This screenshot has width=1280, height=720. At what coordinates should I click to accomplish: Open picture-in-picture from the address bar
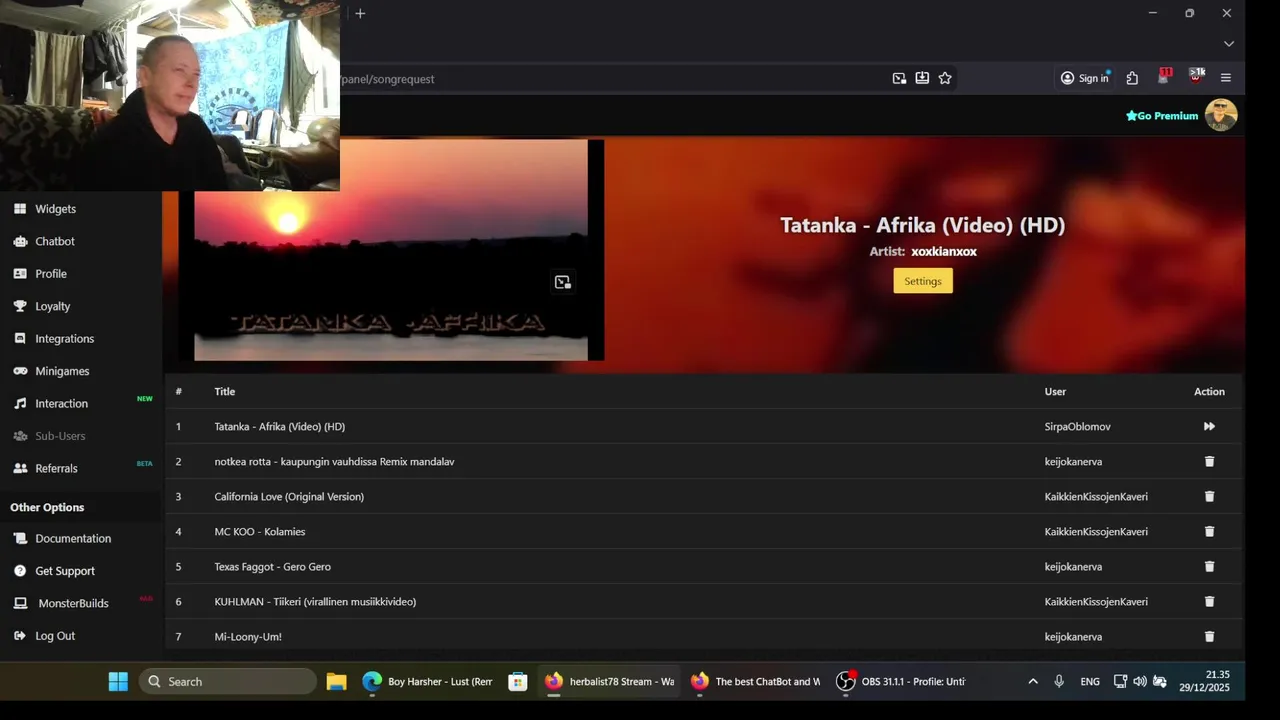(x=899, y=78)
